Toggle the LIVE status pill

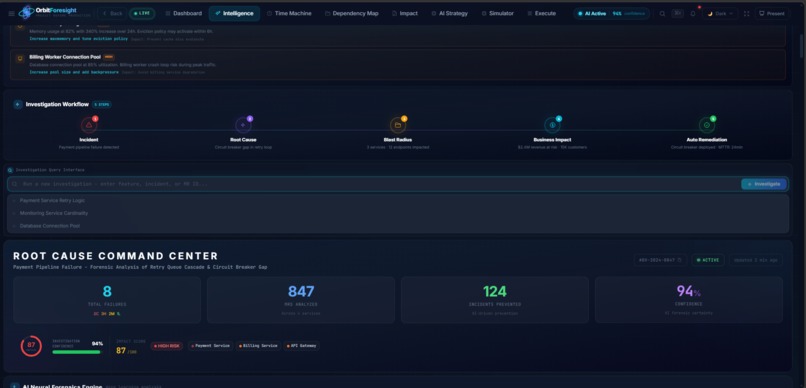[x=142, y=13]
